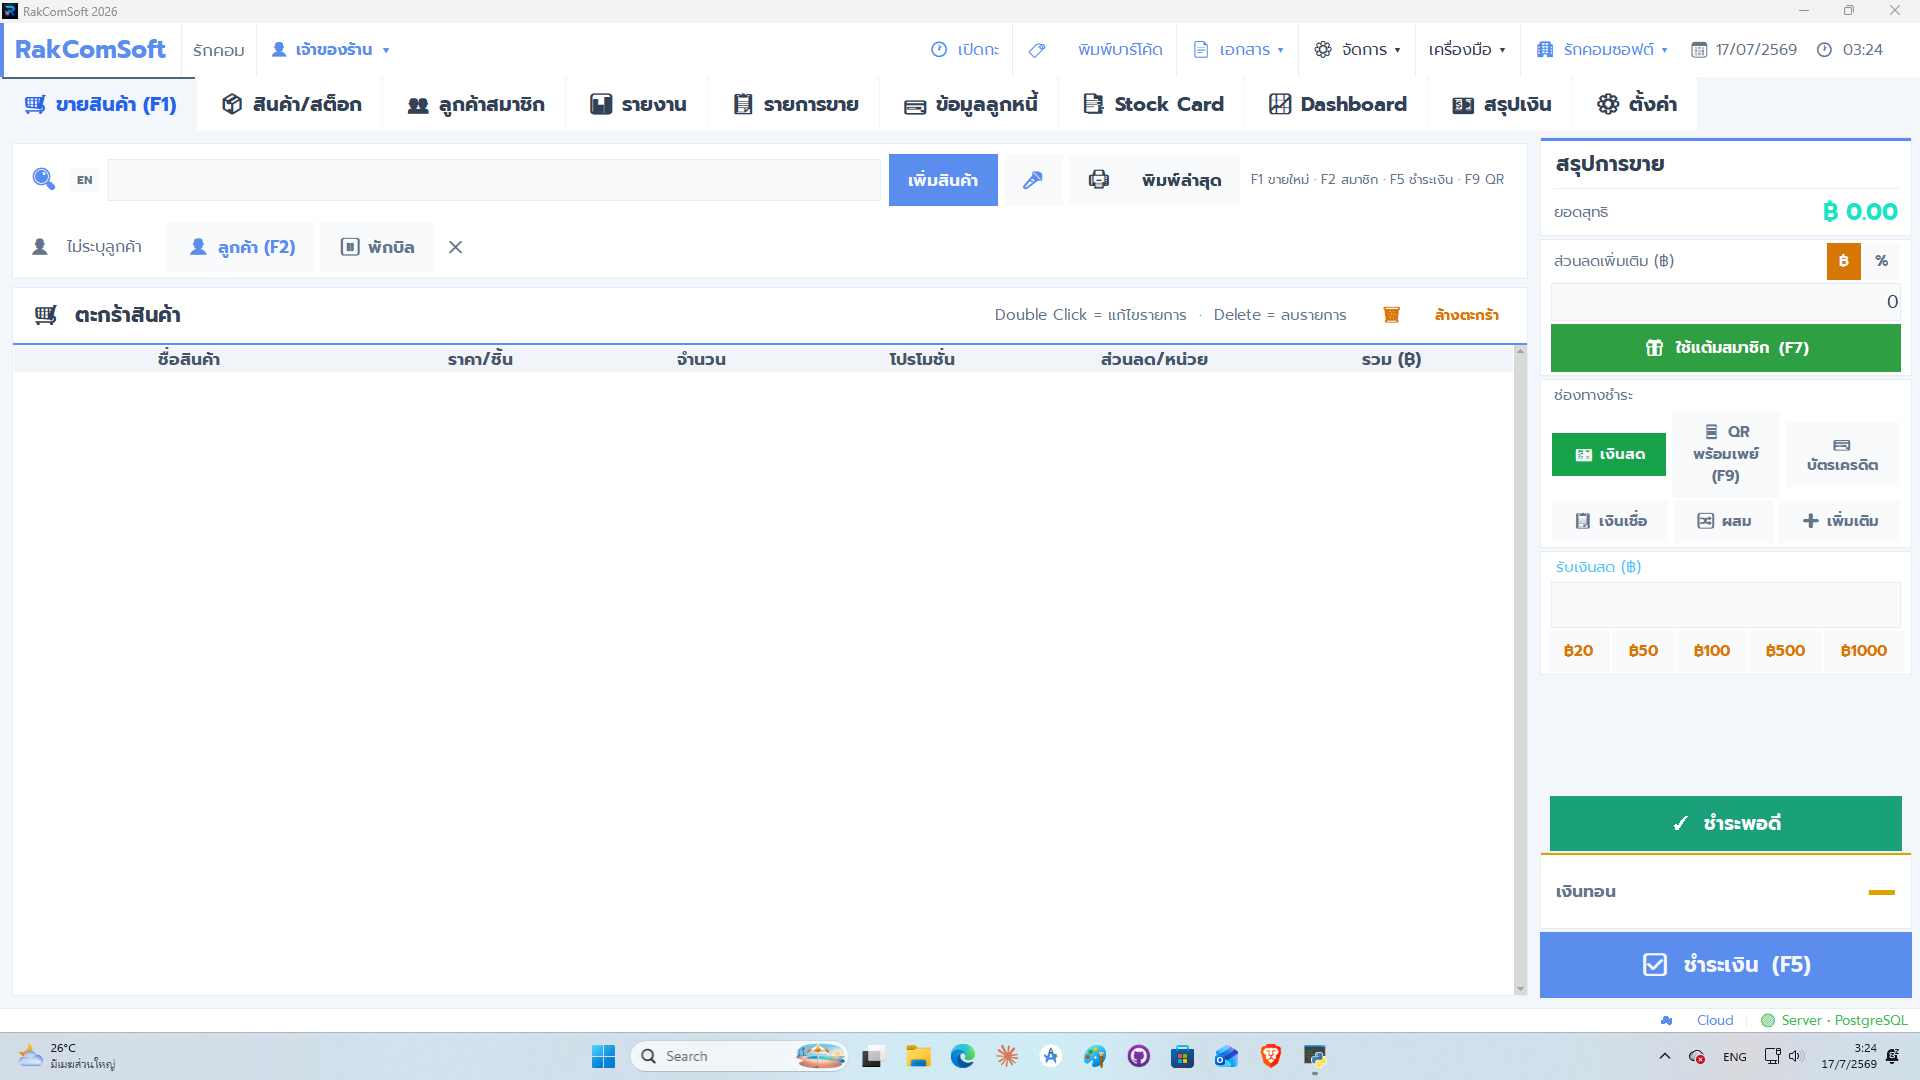Click the weather widget in taskbar
The width and height of the screenshot is (1920, 1080).
pos(66,1056)
